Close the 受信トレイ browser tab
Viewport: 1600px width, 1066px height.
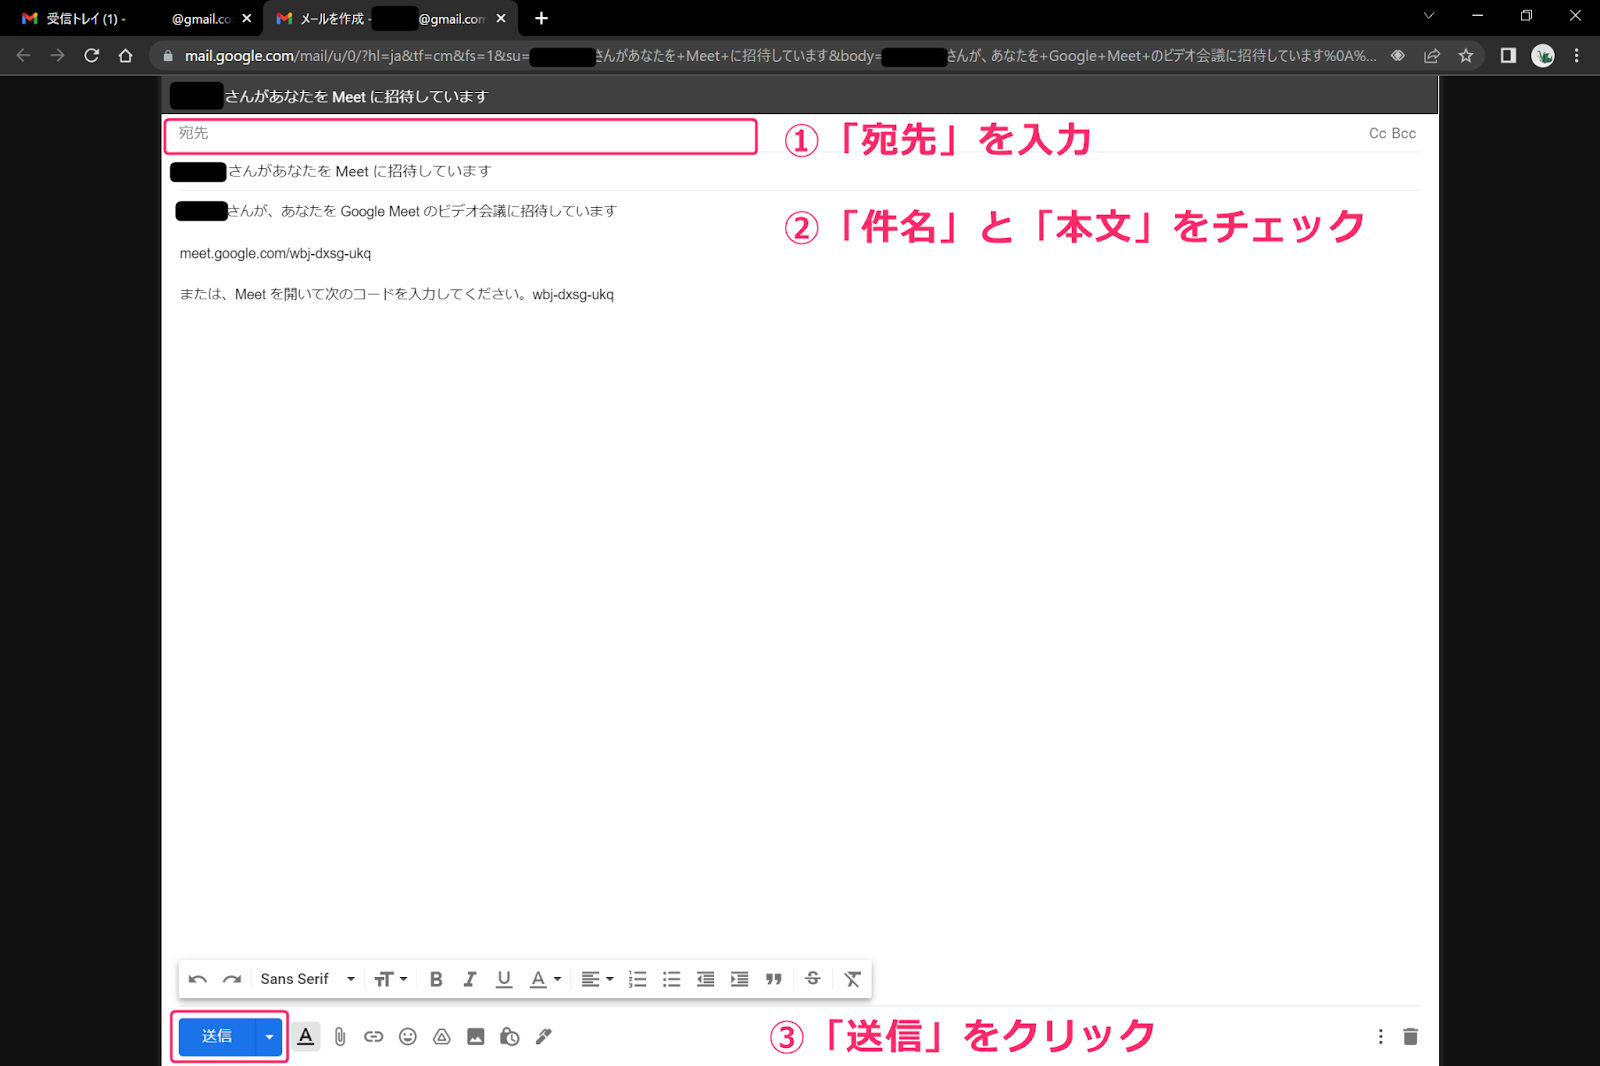(247, 18)
